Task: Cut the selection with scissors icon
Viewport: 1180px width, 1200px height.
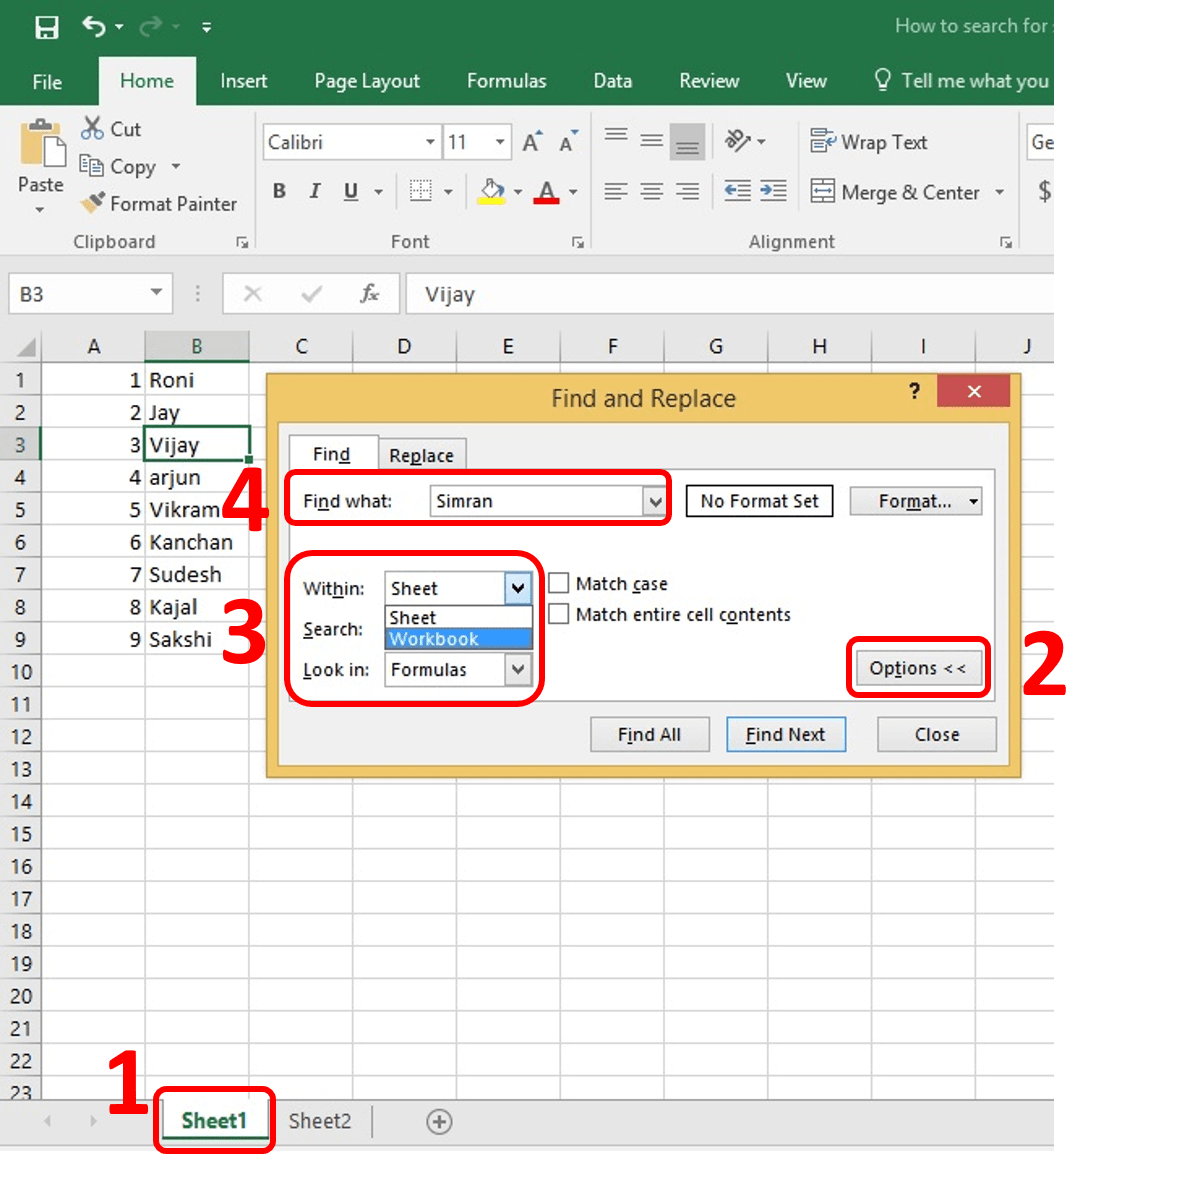Action: [x=92, y=128]
